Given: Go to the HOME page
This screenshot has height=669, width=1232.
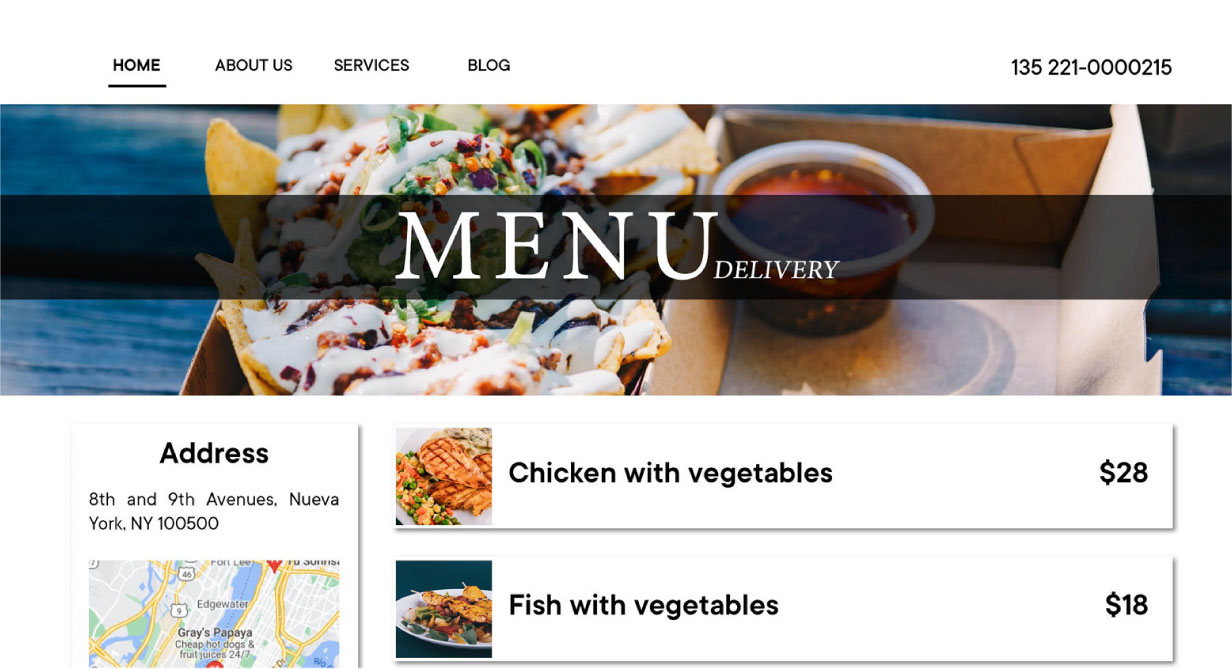Looking at the screenshot, I should [137, 66].
